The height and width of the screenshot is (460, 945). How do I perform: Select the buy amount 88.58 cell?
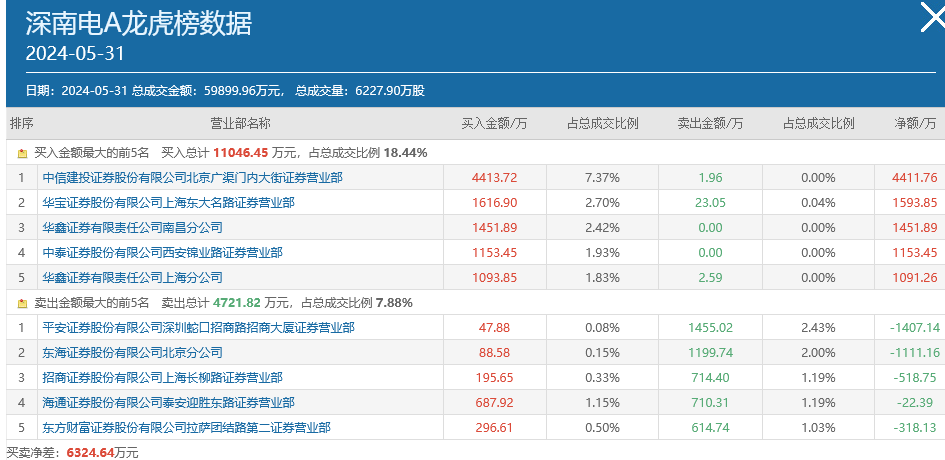pyautogui.click(x=494, y=352)
